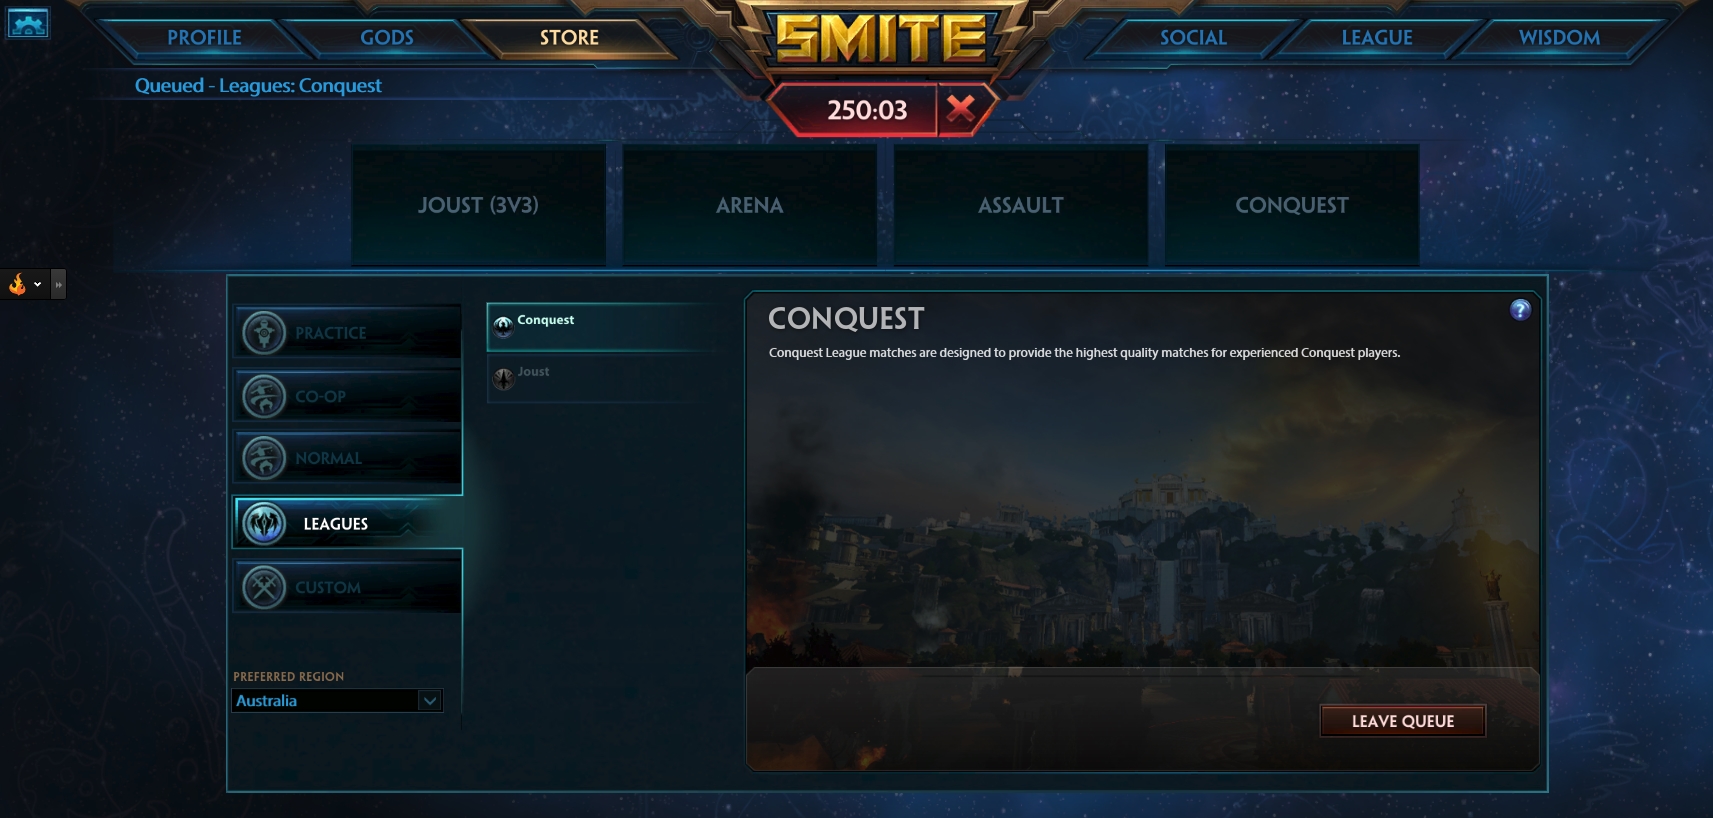This screenshot has width=1713, height=818.
Task: Click the flame overlay icon
Action: [17, 284]
